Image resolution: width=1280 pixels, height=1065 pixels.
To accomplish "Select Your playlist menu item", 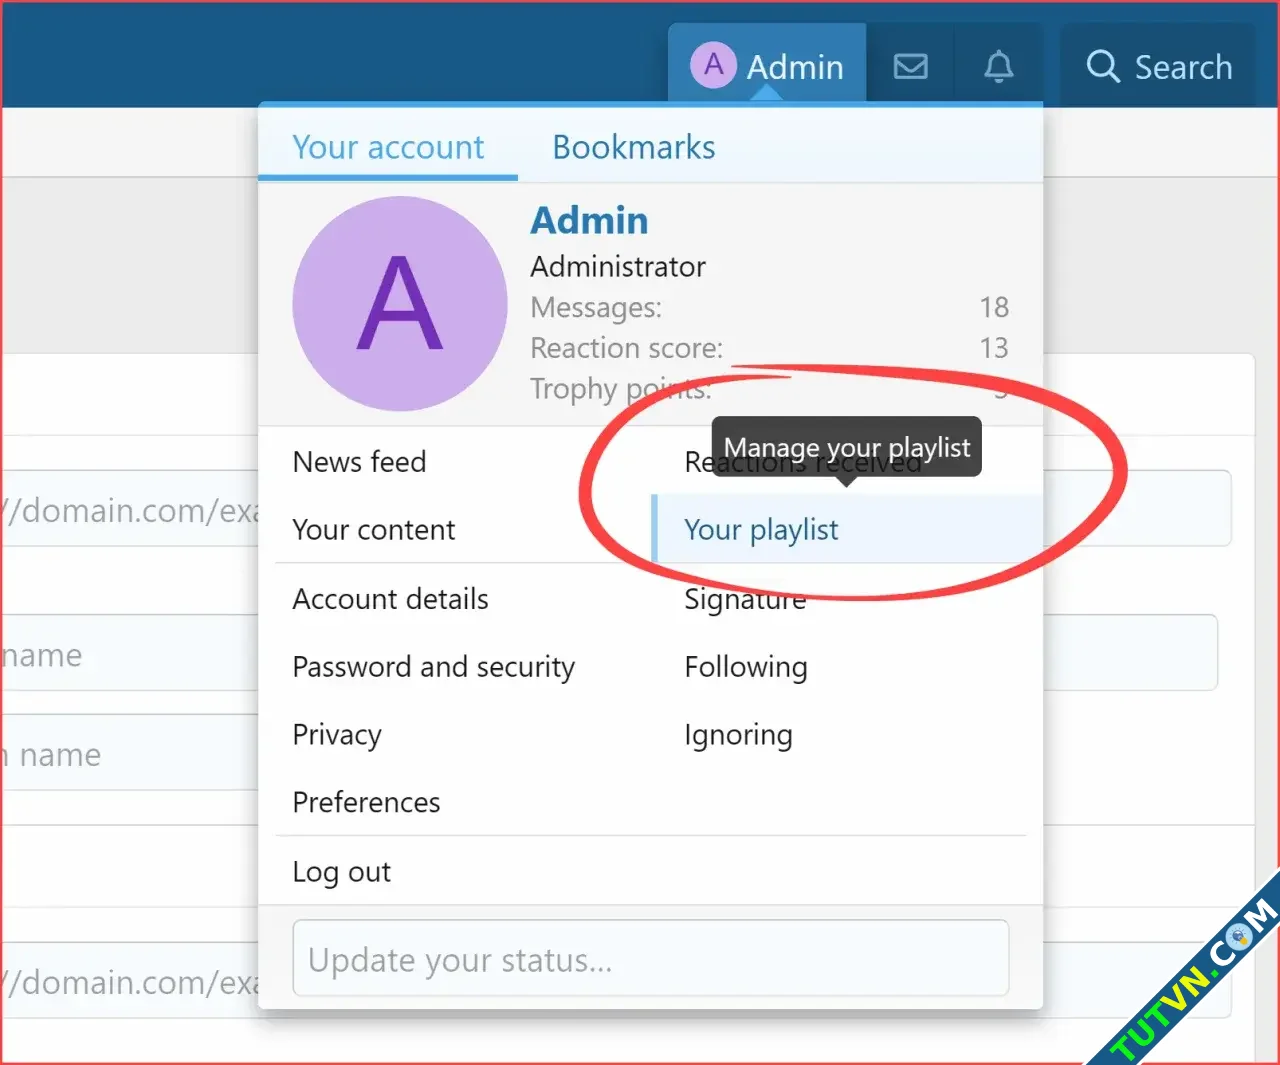I will point(846,529).
